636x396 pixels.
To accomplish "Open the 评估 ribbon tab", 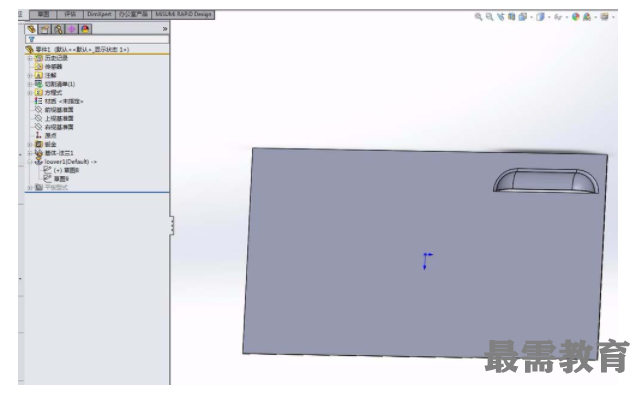I will pos(71,15).
